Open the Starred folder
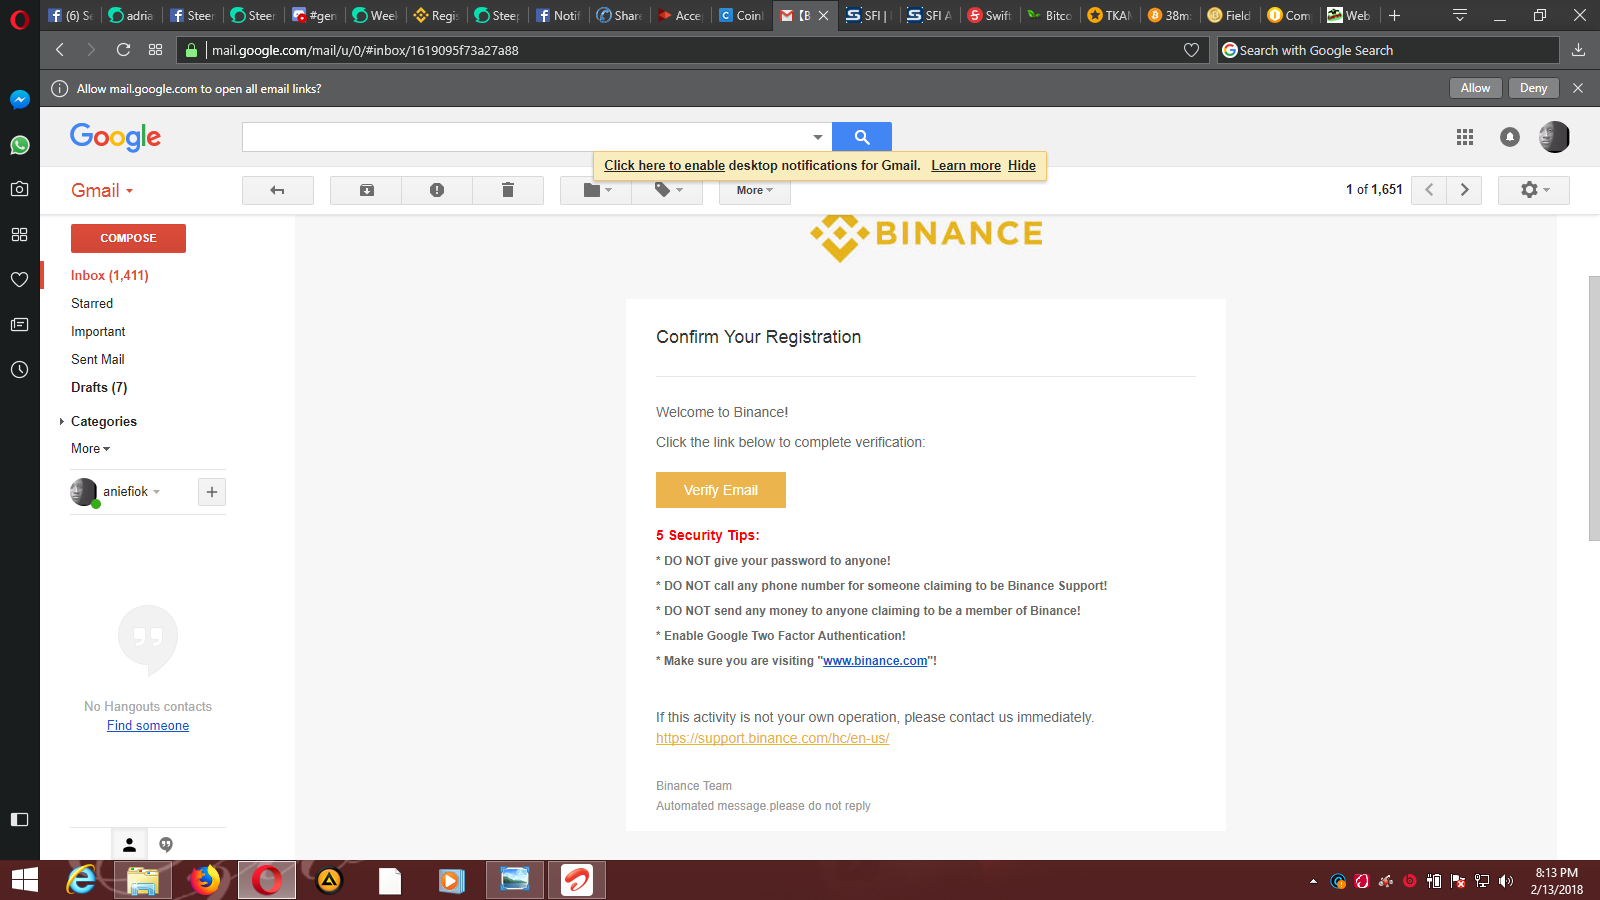 coord(92,303)
